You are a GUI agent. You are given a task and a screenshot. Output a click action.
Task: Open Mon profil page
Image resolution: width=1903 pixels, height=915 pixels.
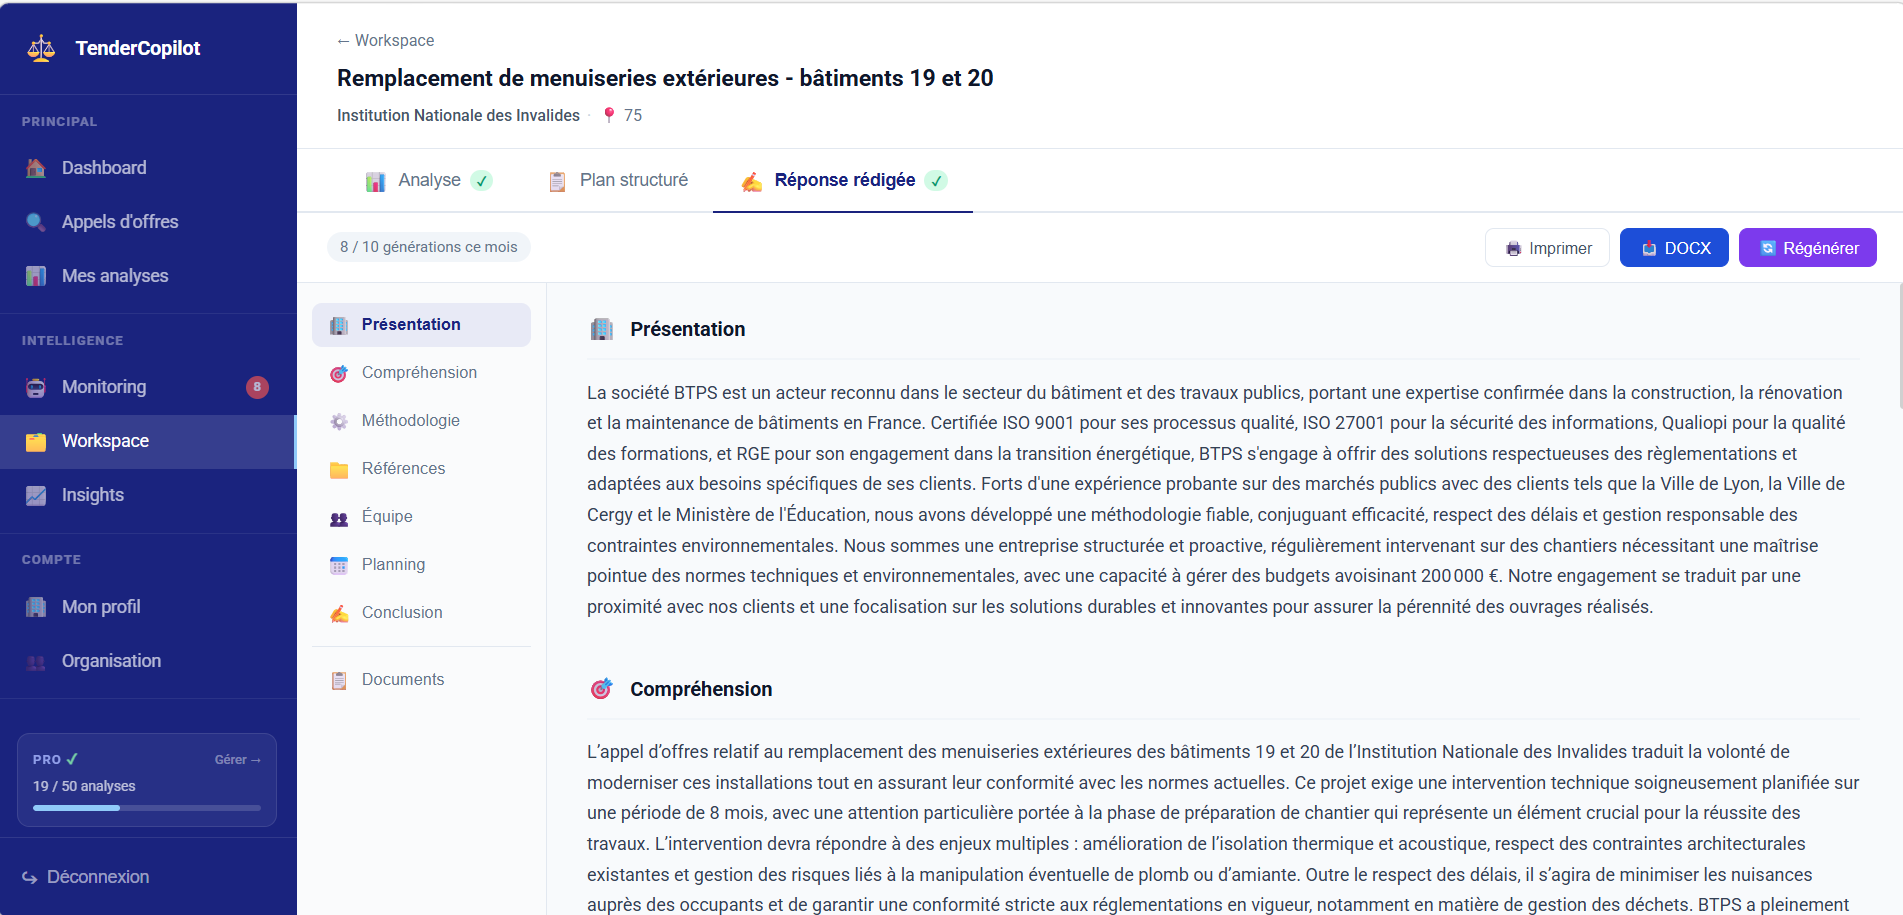pos(100,607)
